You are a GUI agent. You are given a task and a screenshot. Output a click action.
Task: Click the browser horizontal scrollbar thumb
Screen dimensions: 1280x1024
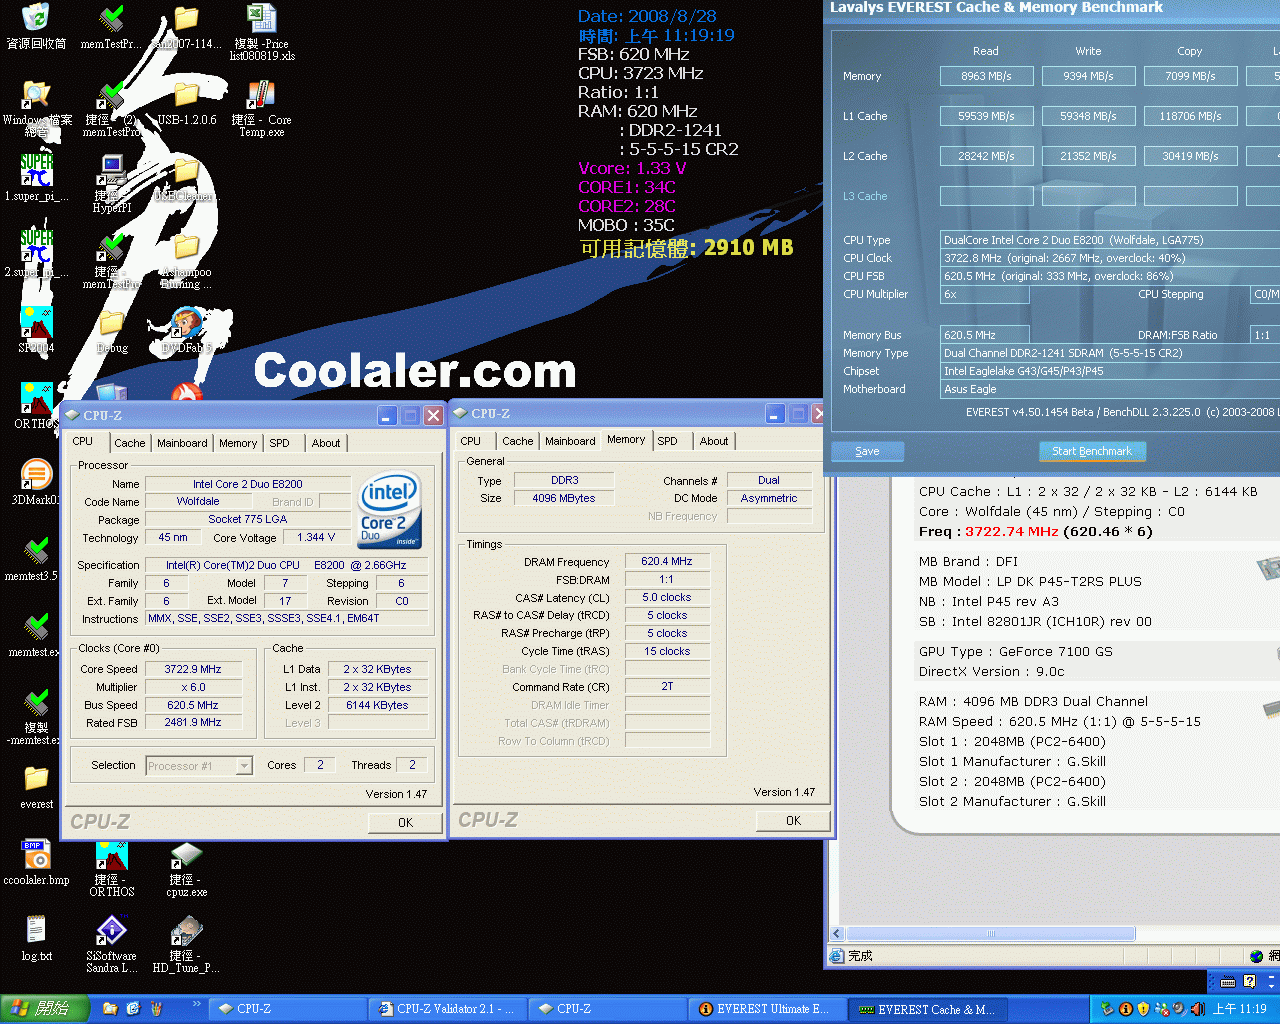tap(990, 933)
